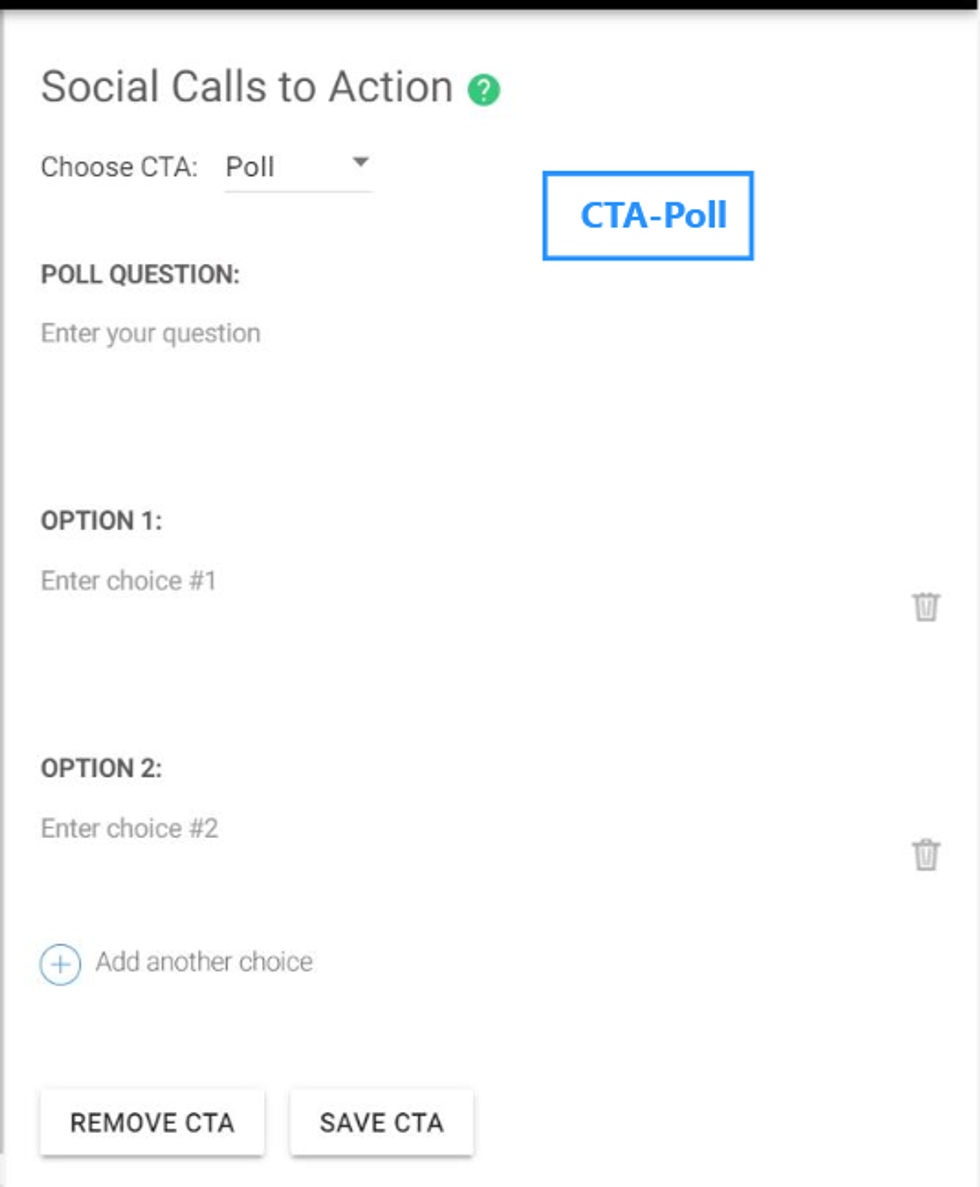Click the 'Social Calls to Action' heading
Image resolution: width=980 pixels, height=1187 pixels.
point(247,87)
